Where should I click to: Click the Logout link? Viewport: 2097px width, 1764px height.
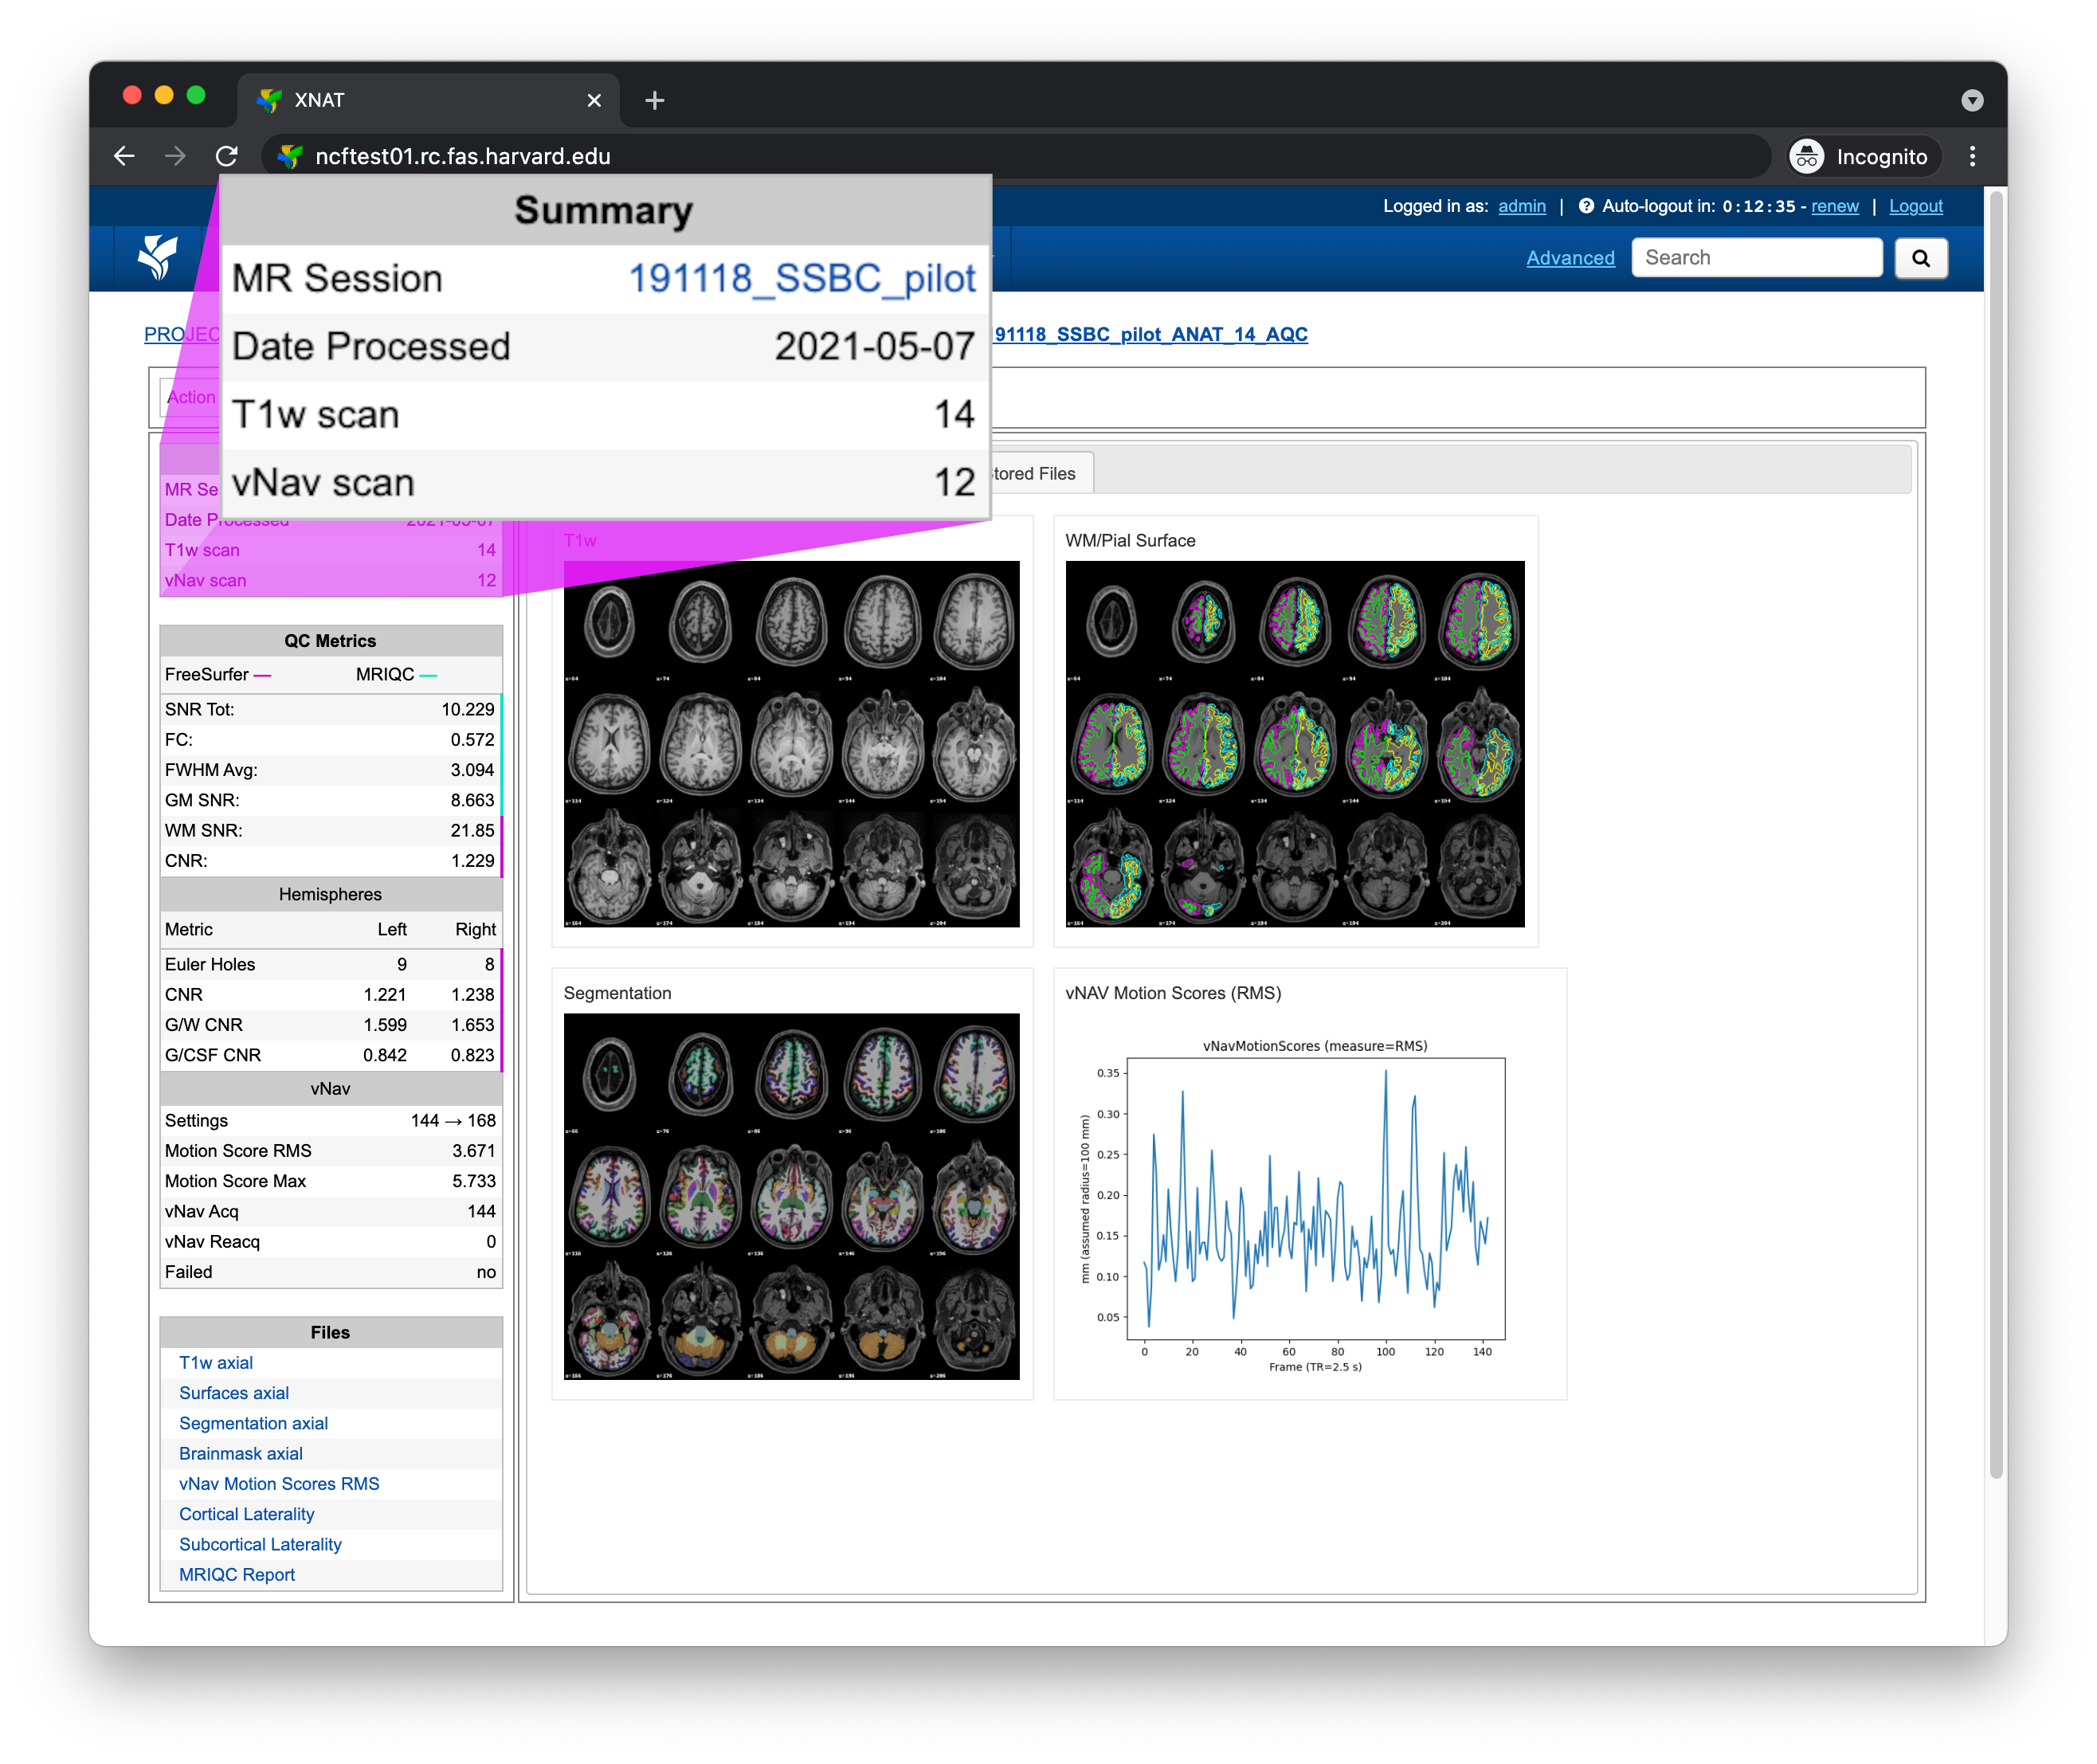pyautogui.click(x=1915, y=206)
